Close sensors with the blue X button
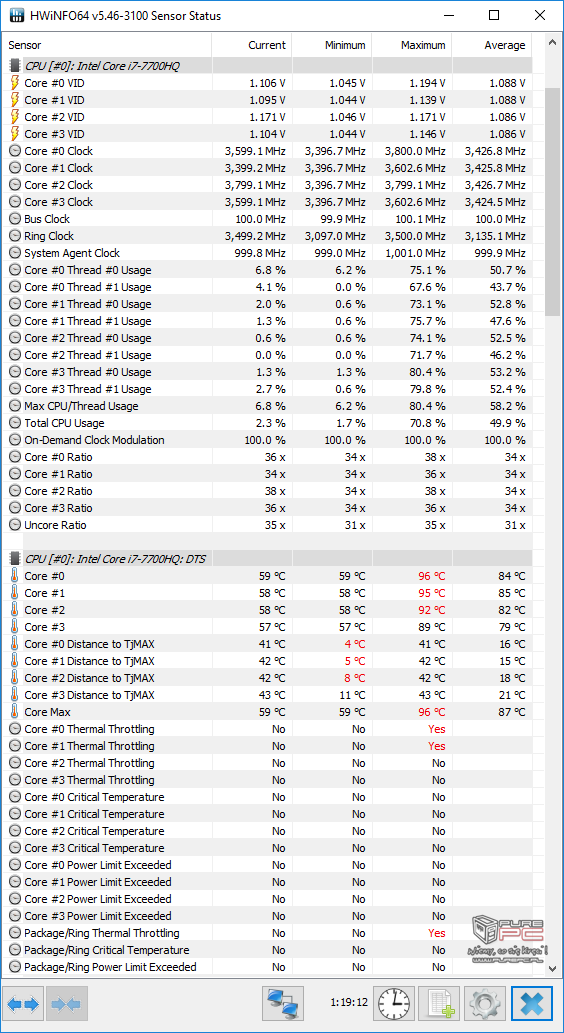564x1033 pixels. pos(532,1004)
